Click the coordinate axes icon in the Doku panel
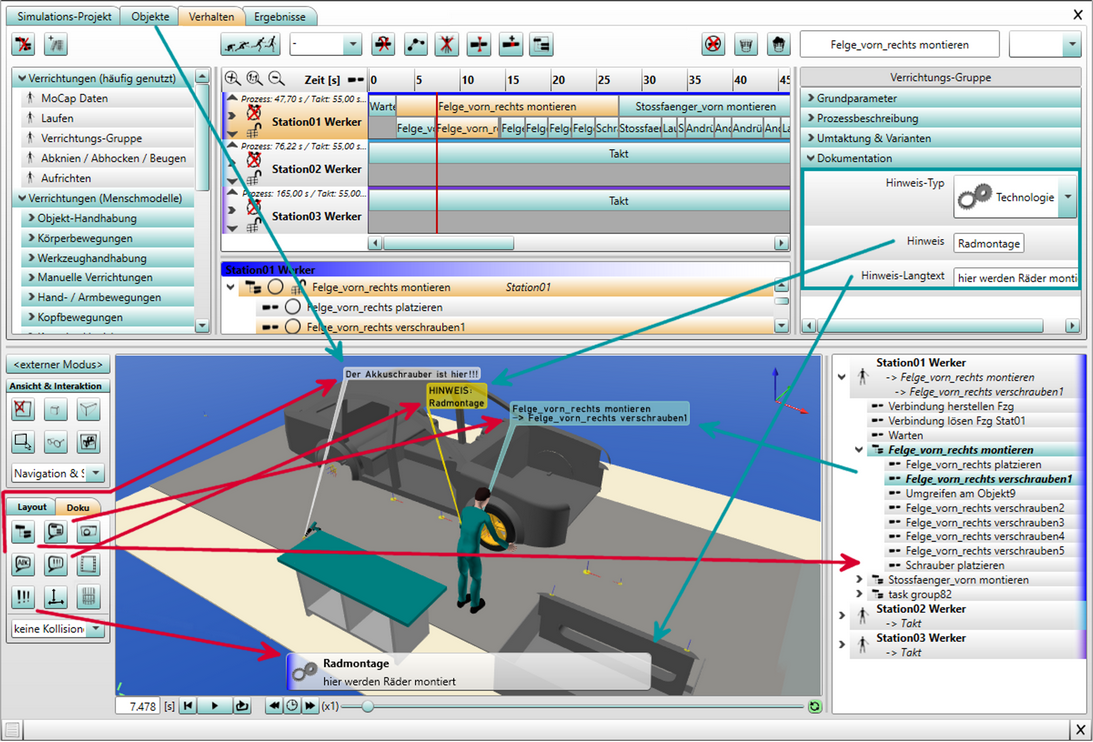The width and height of the screenshot is (1093, 742). pos(56,597)
